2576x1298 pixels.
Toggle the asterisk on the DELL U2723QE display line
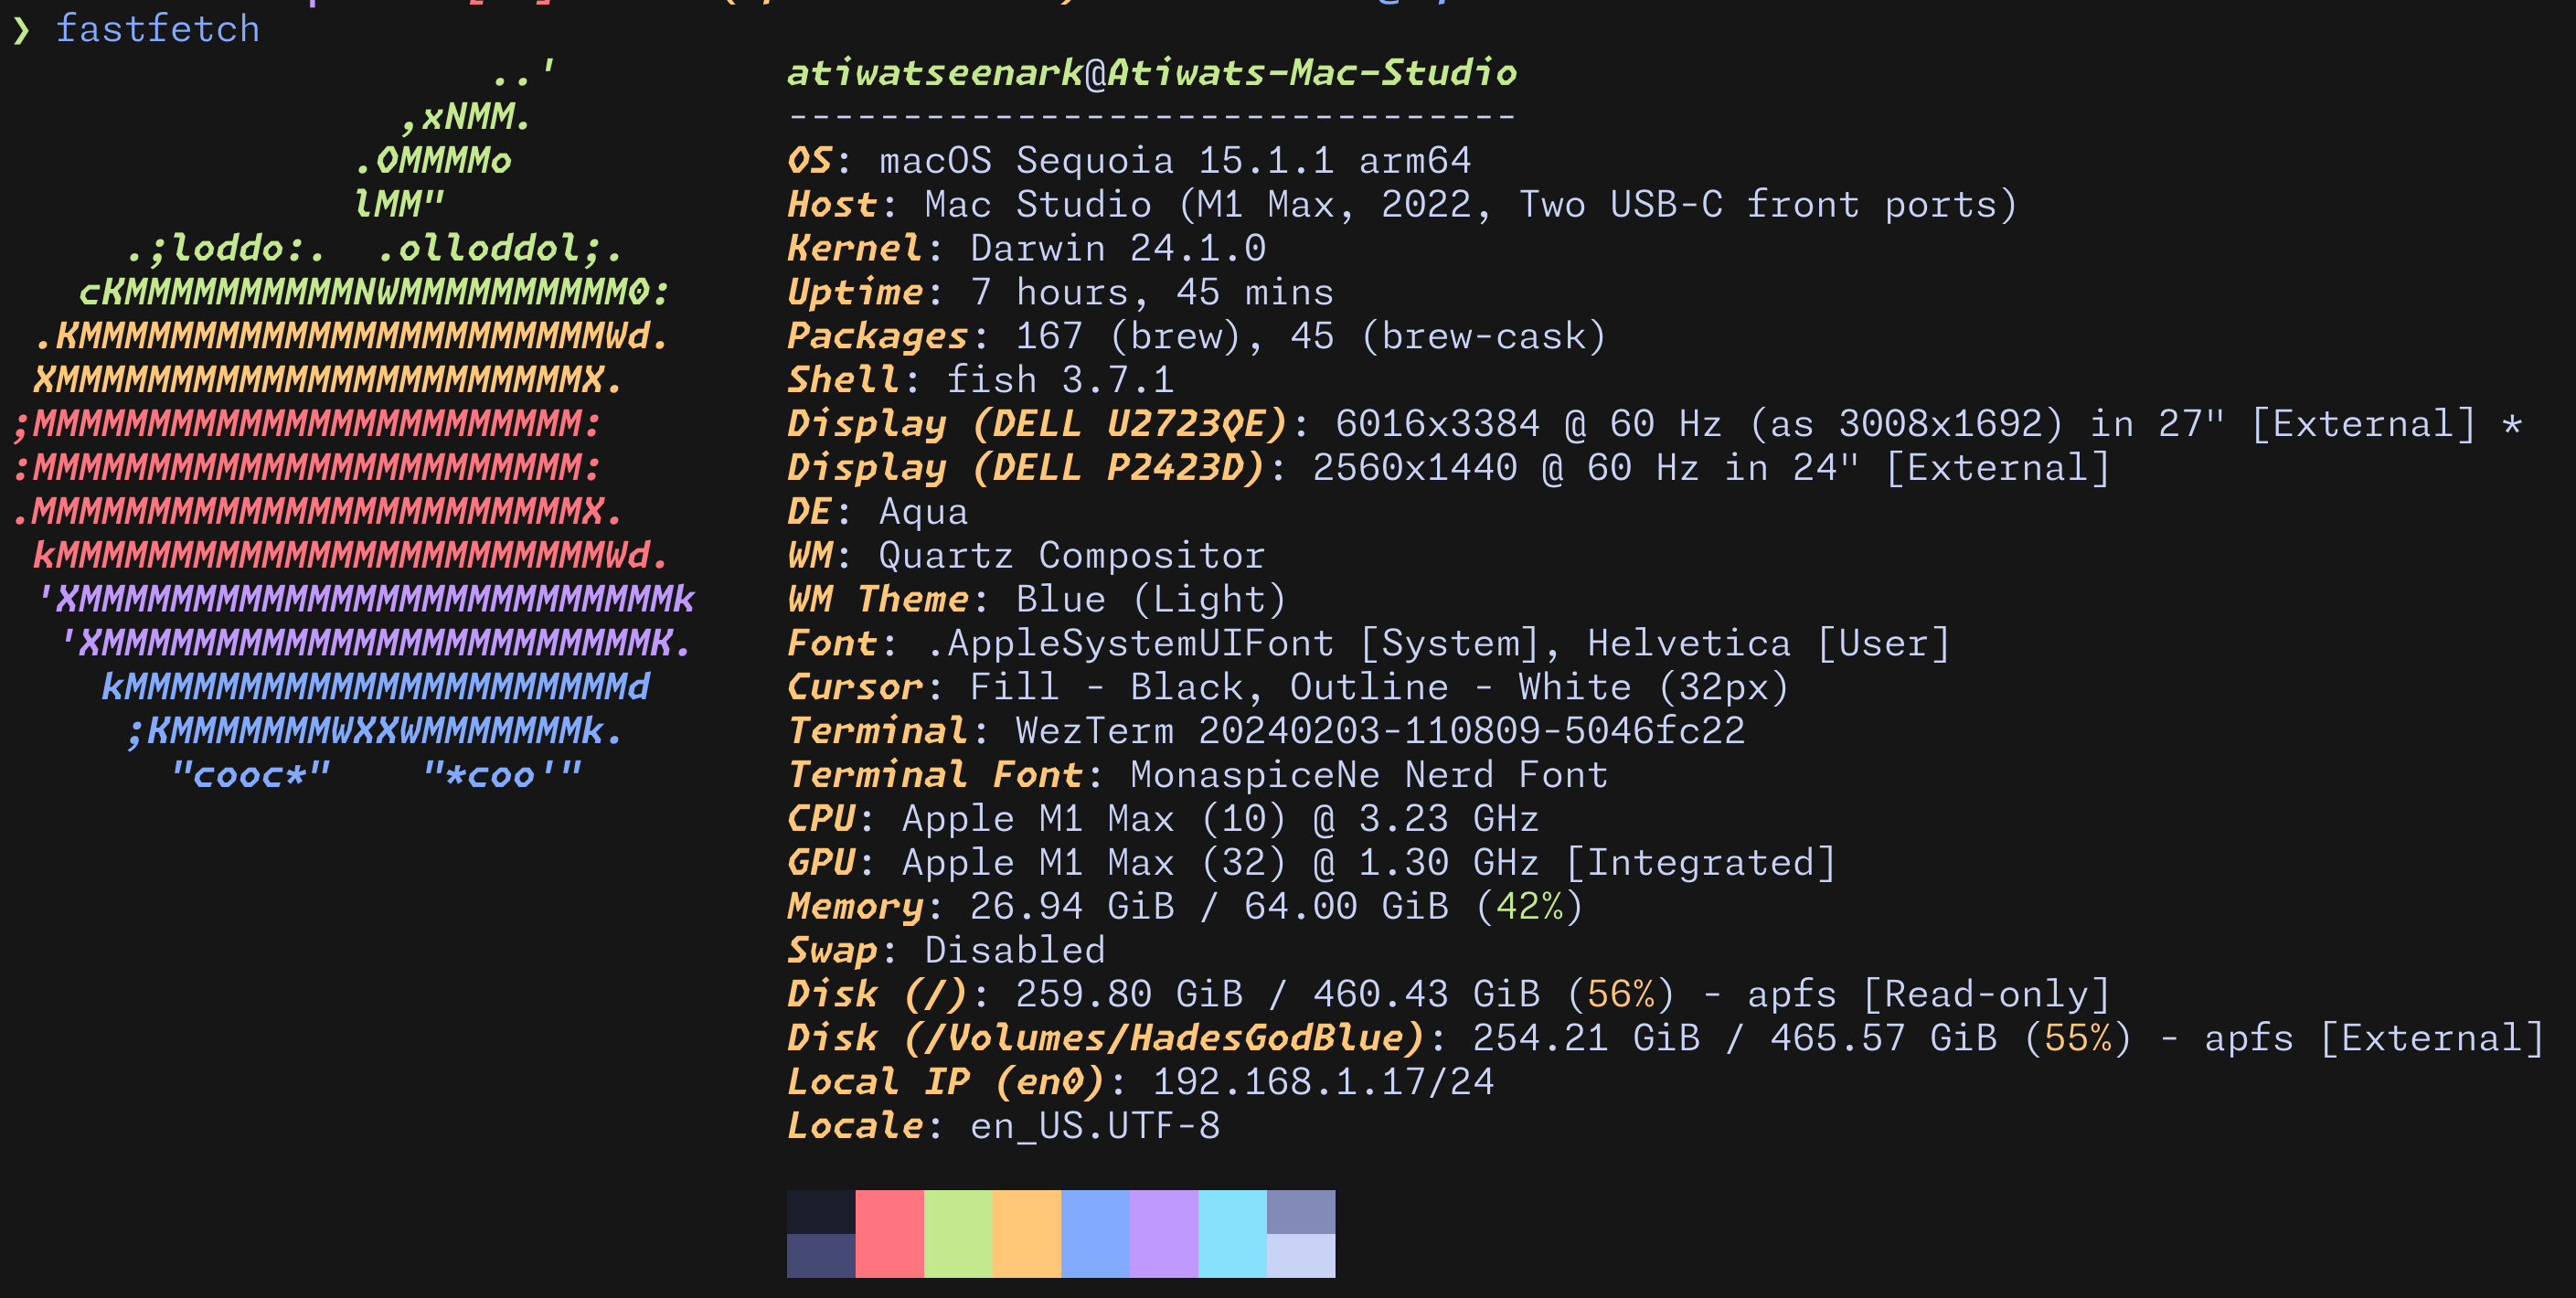pyautogui.click(x=2514, y=423)
